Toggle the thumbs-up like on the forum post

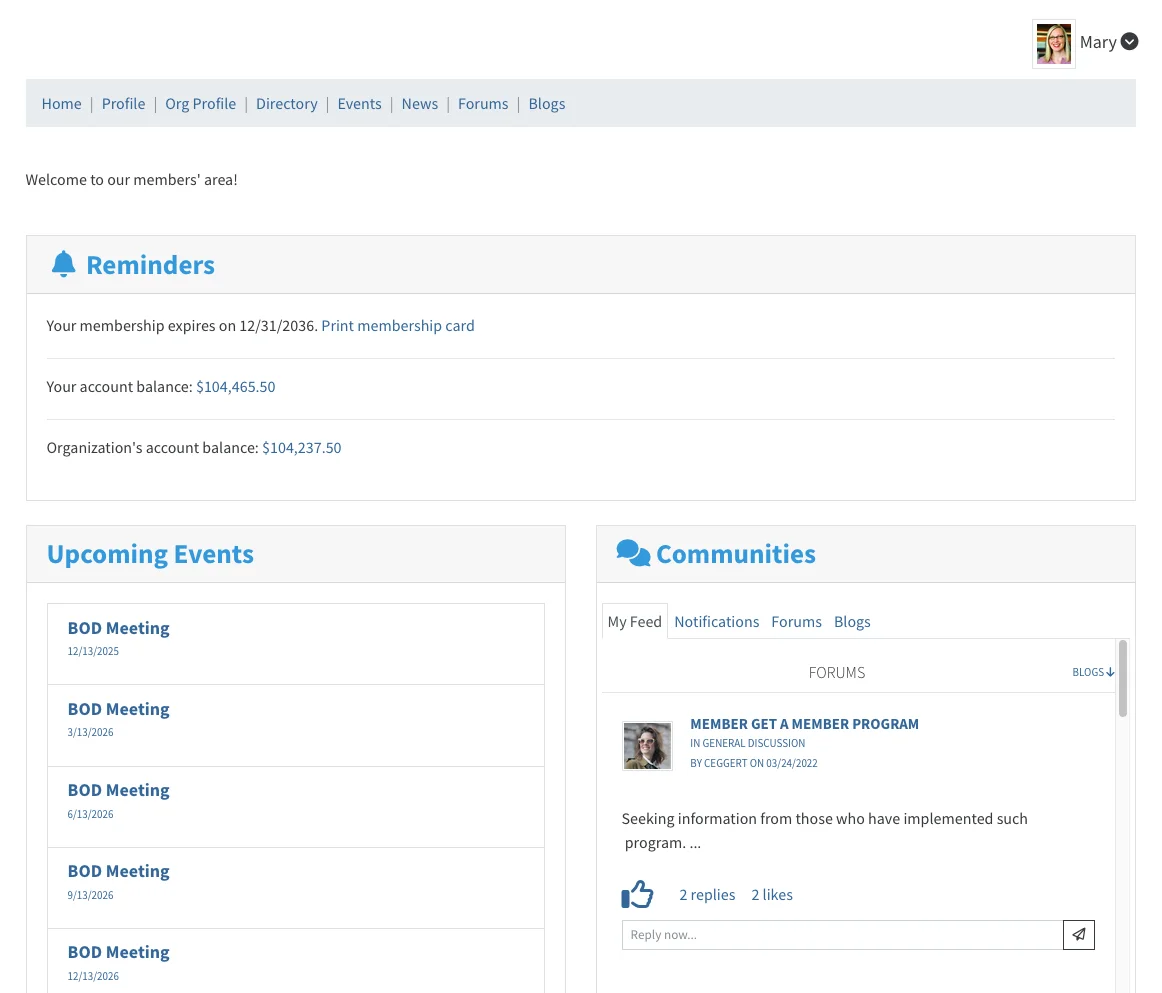[637, 893]
